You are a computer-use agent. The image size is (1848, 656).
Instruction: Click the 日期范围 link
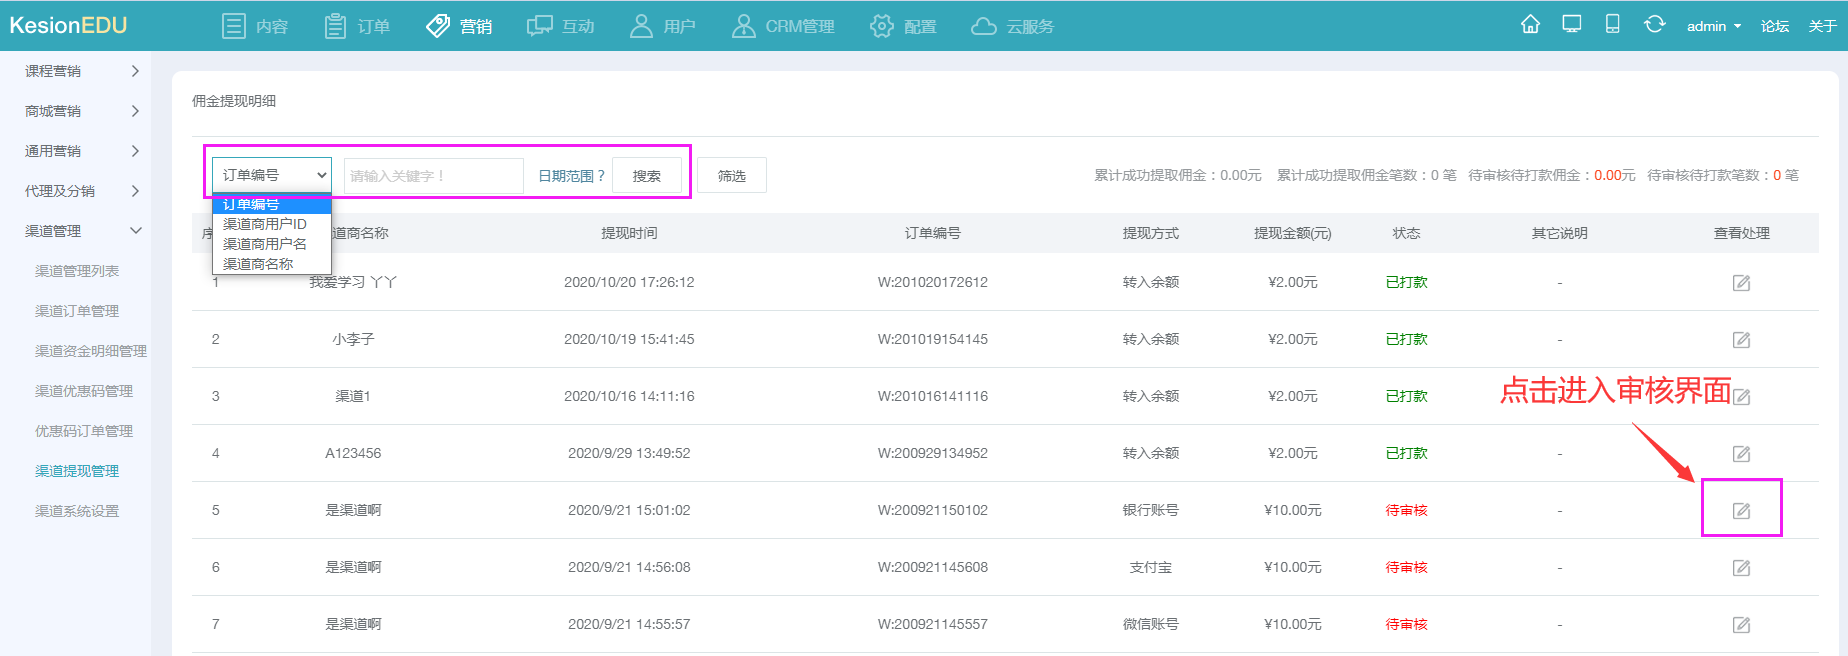click(x=571, y=176)
